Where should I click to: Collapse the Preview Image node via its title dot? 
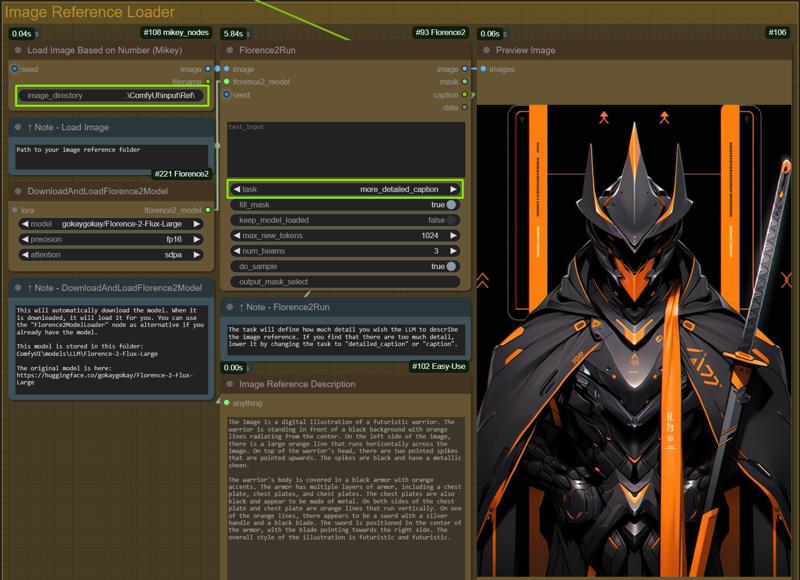tap(487, 50)
